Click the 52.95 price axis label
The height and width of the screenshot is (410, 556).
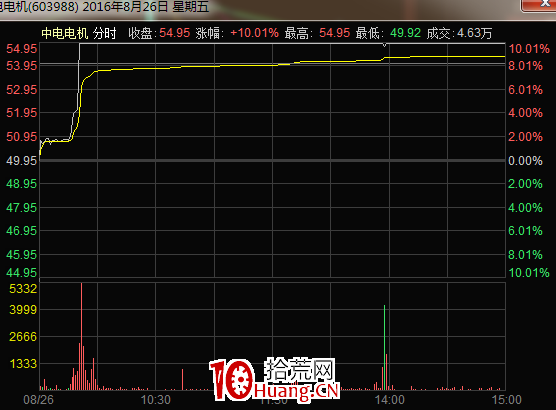(x=22, y=90)
